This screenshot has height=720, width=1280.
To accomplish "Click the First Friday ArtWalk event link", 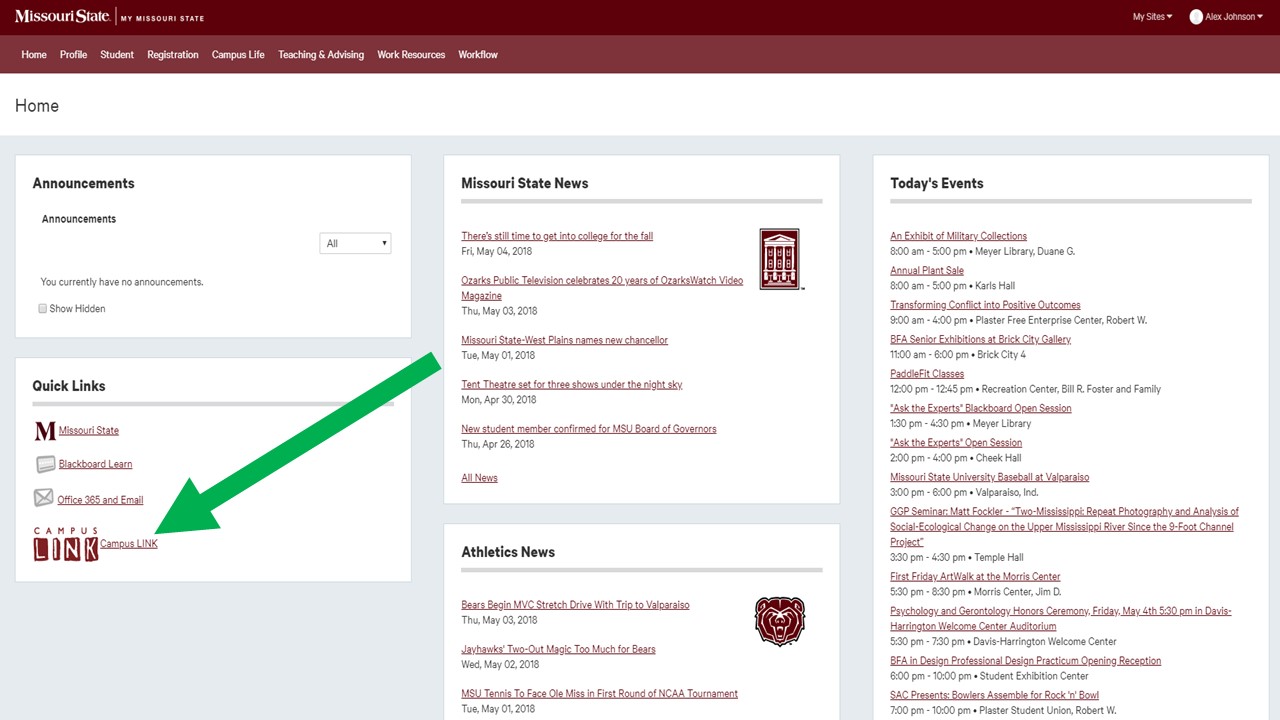I will [975, 576].
